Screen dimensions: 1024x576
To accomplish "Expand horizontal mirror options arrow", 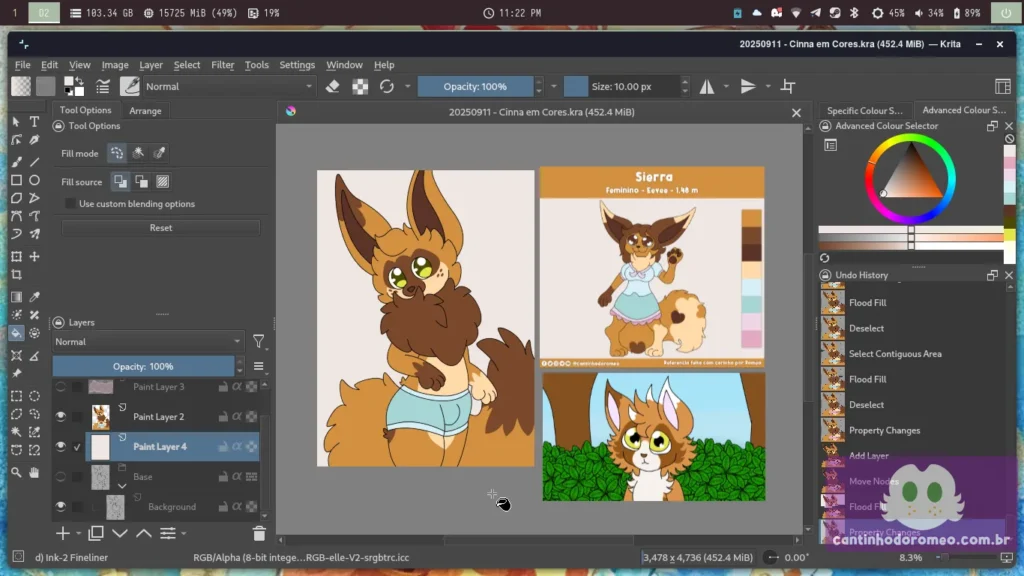I will point(726,86).
